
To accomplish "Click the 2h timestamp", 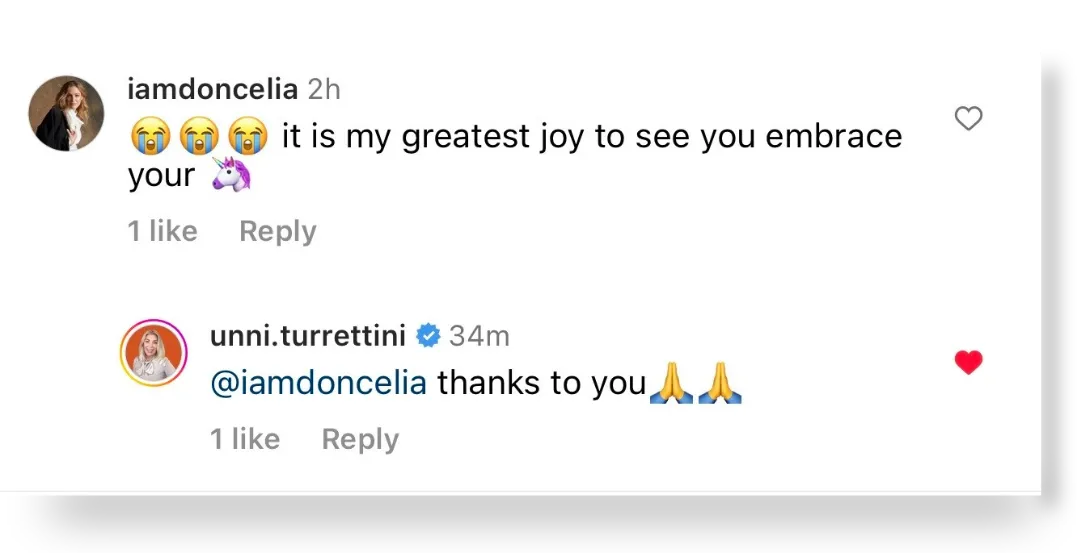I will 324,89.
